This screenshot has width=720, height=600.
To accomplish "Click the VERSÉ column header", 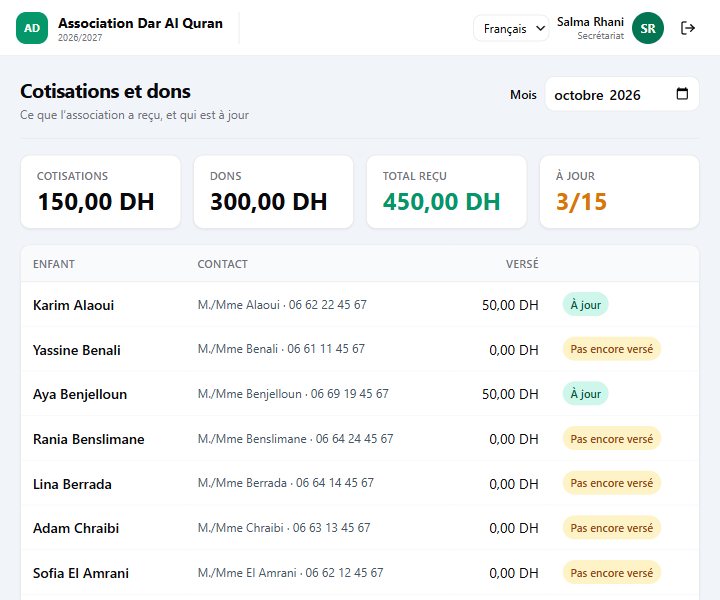I will (522, 264).
